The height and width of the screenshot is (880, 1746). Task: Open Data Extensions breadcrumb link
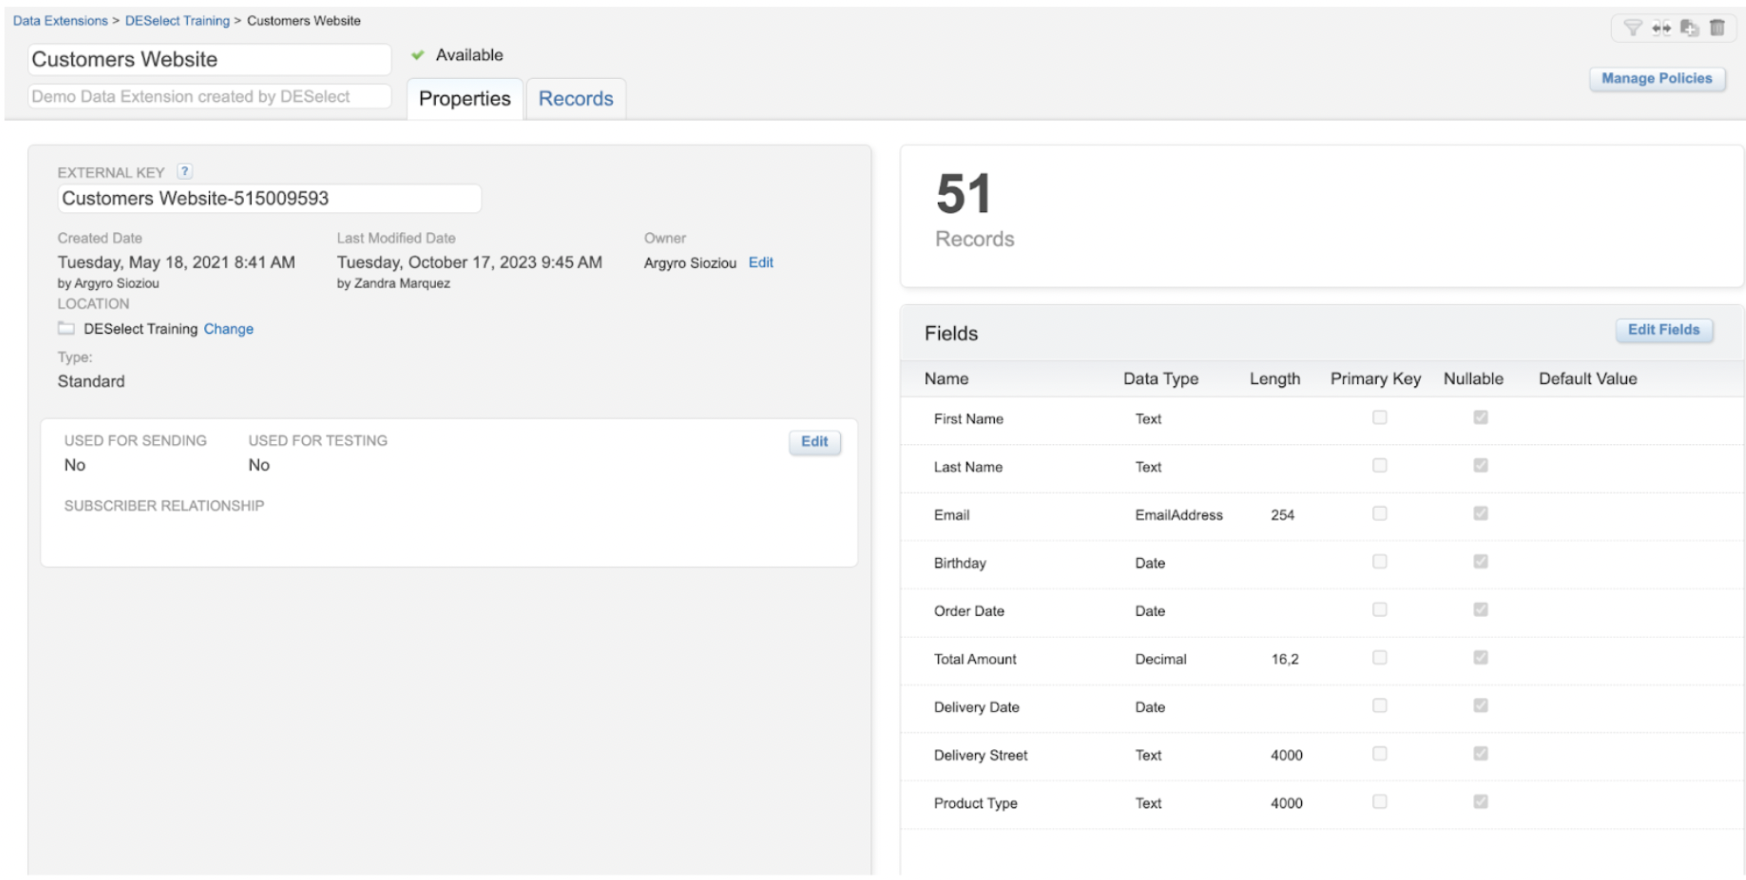[60, 21]
